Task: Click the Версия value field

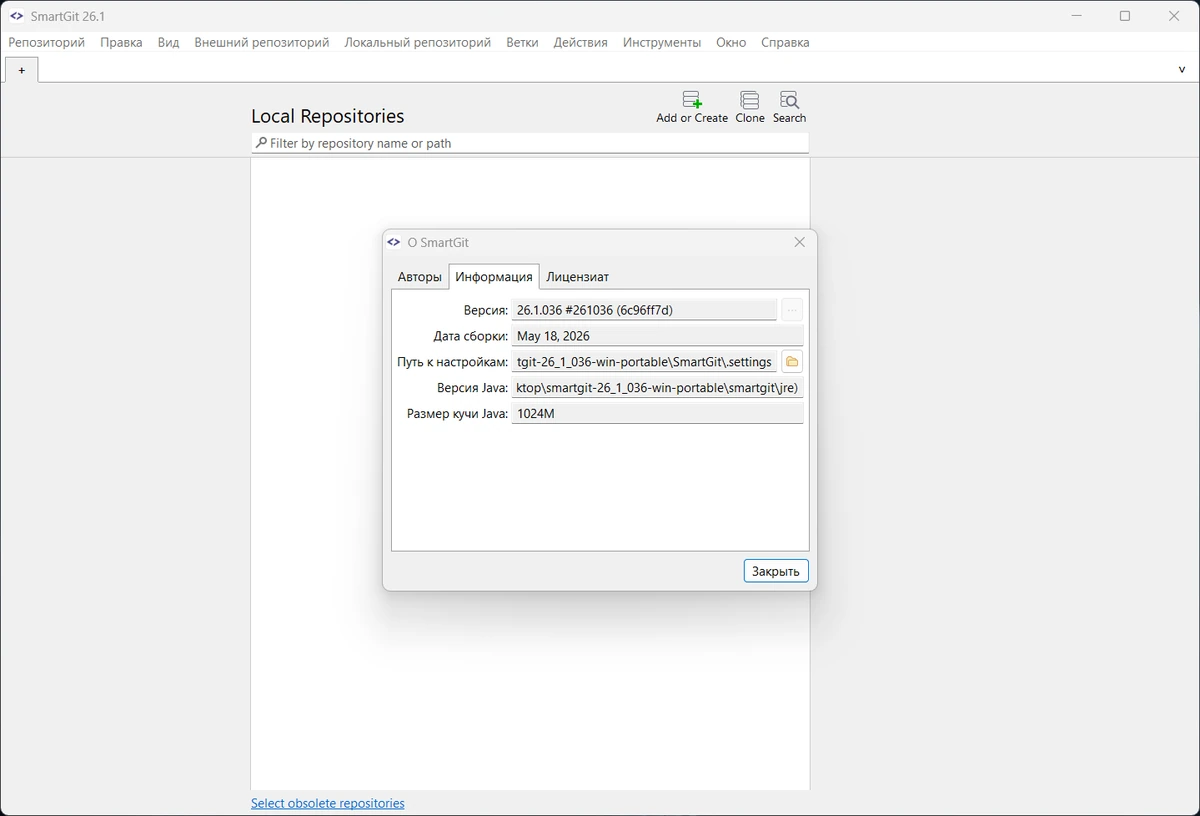Action: tap(644, 310)
